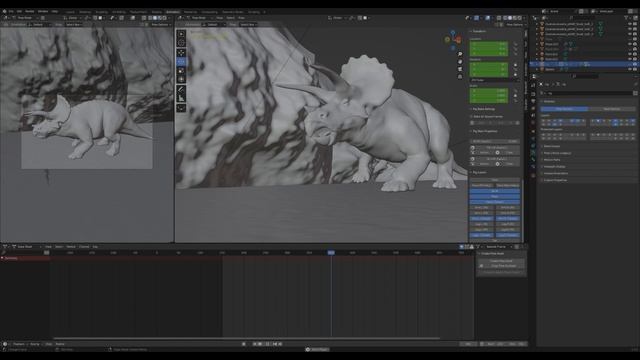Image resolution: width=640 pixels, height=360 pixels.
Task: Select the Cursor tool in viewport toolbar
Action: (181, 43)
